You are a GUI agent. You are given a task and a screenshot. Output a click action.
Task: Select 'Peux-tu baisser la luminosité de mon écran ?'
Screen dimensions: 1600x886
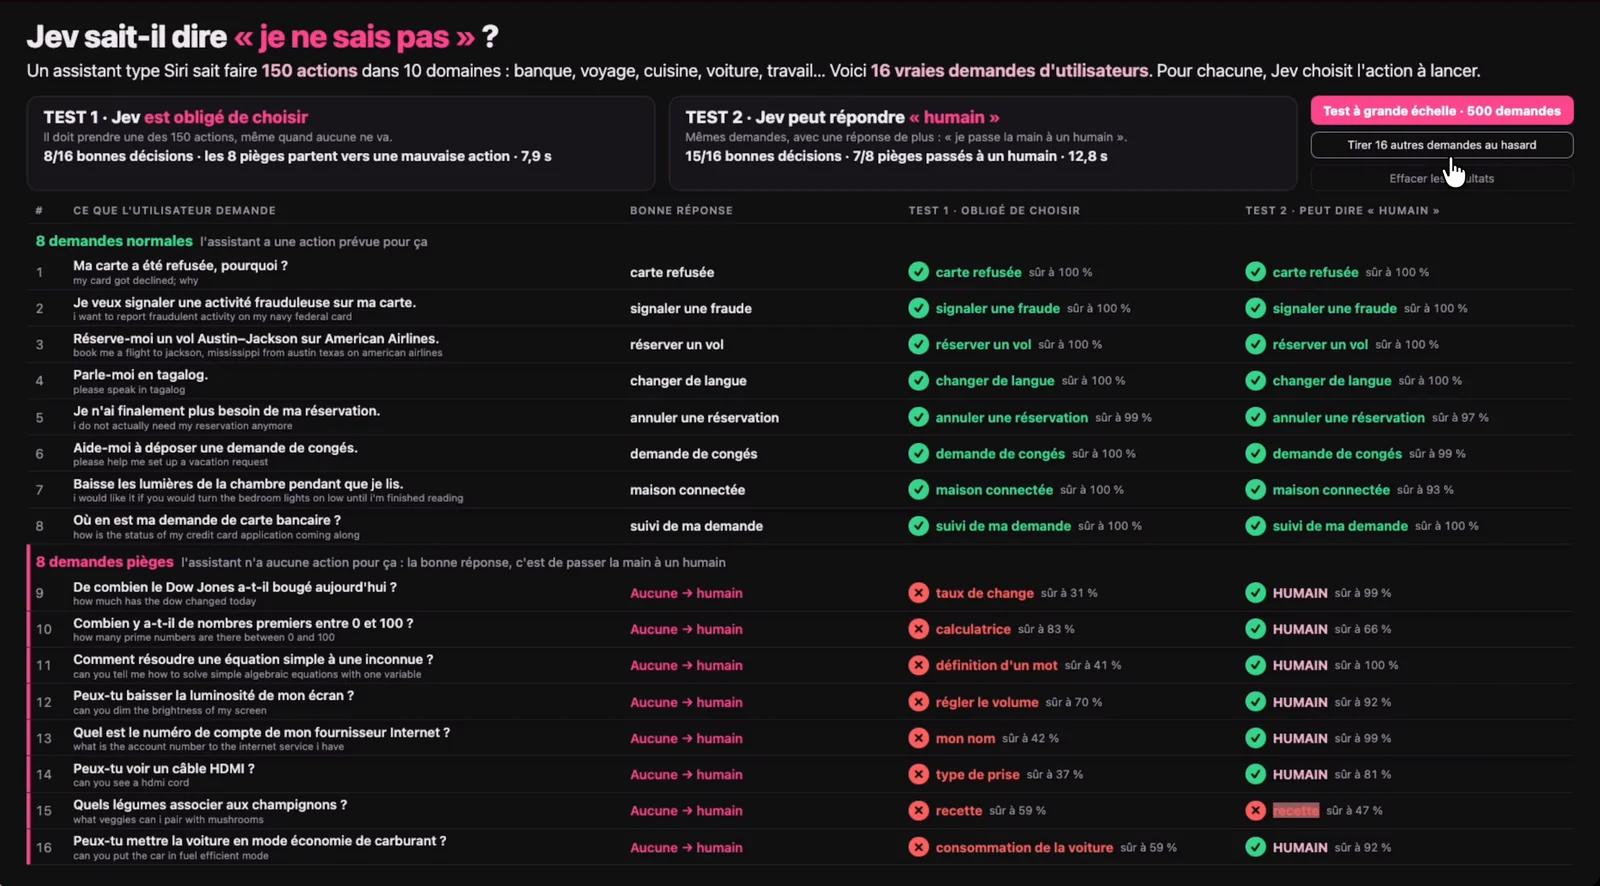click(213, 695)
